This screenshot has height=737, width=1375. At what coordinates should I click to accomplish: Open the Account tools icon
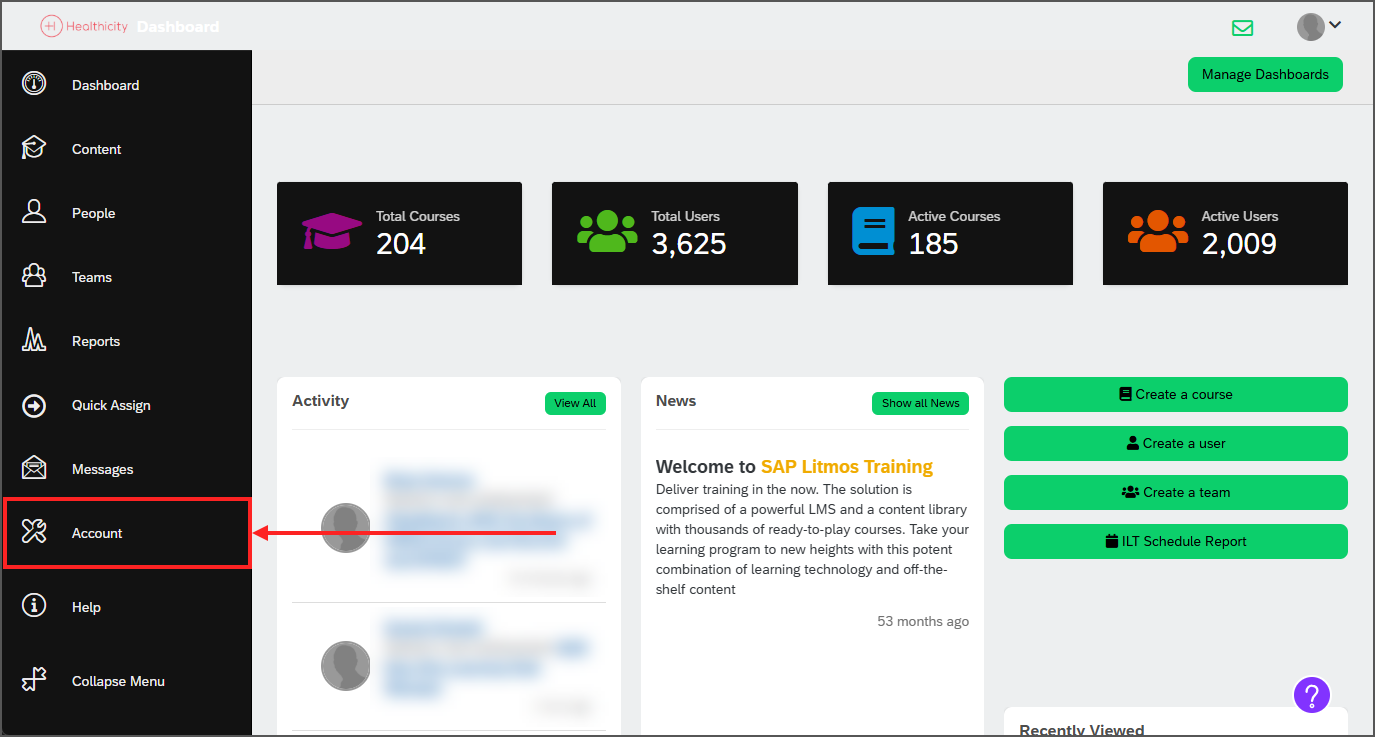pos(34,532)
